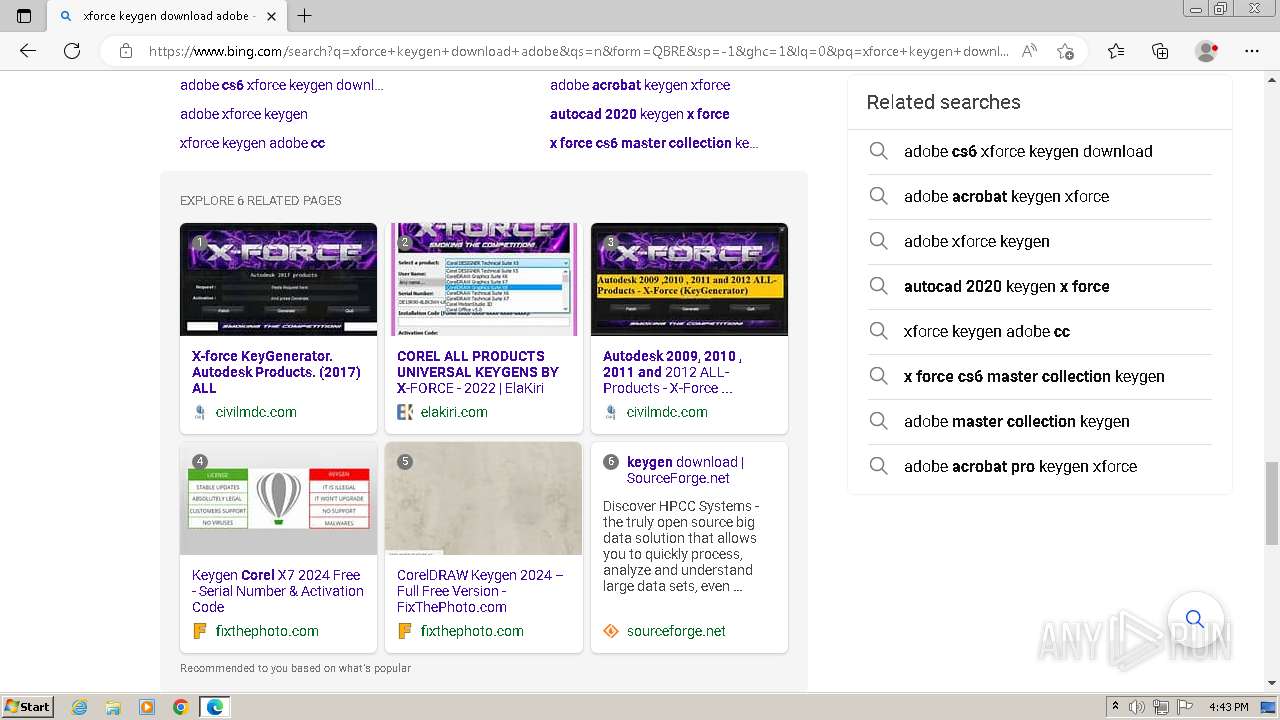Open the Favorites list

click(x=1116, y=51)
